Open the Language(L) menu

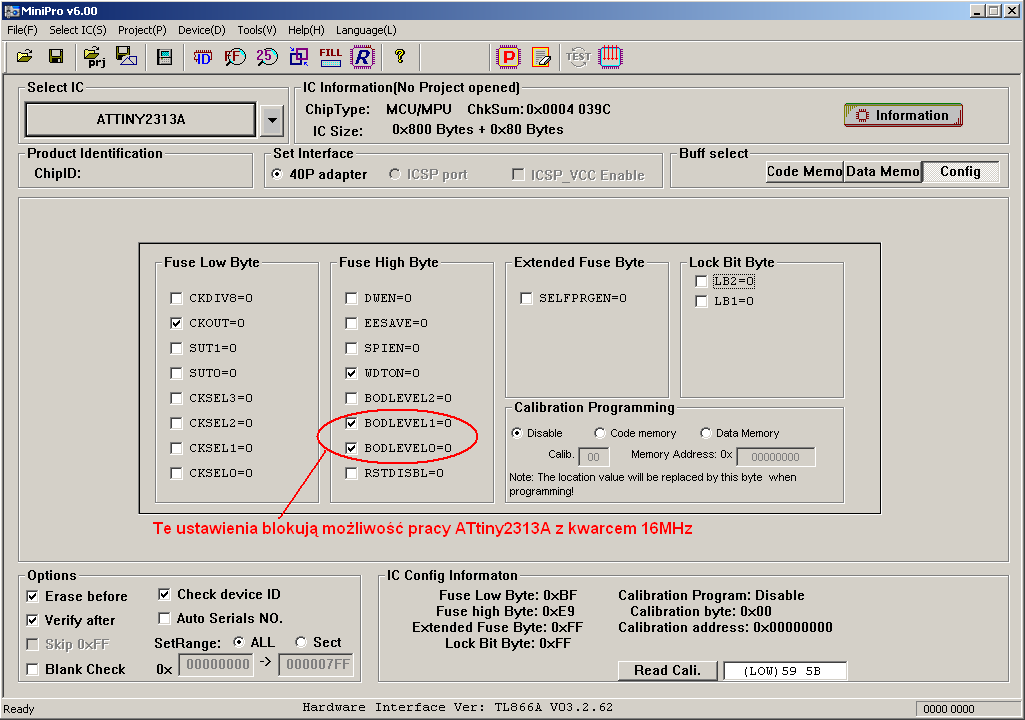(x=366, y=30)
